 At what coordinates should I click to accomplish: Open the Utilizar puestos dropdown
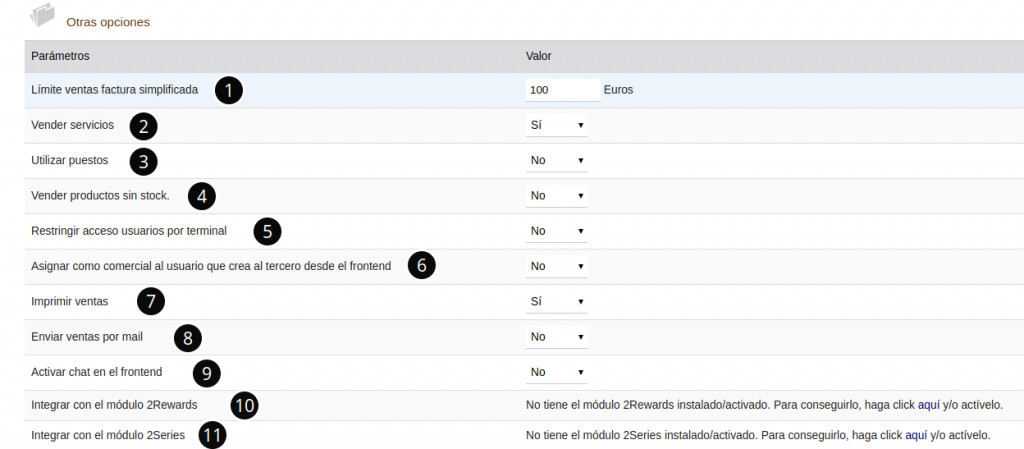click(x=557, y=160)
